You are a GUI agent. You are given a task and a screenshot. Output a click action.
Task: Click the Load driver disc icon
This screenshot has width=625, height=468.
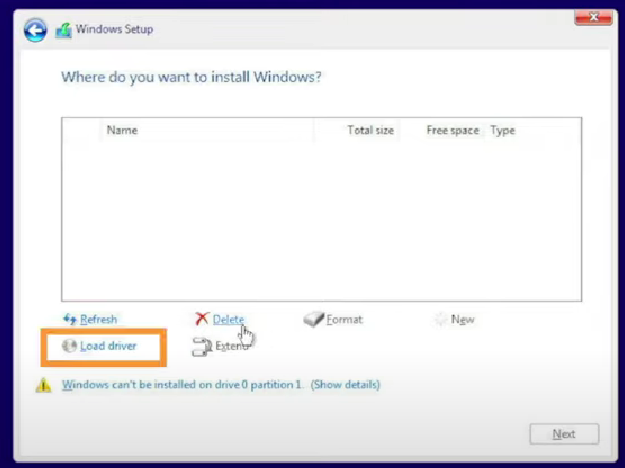point(69,346)
